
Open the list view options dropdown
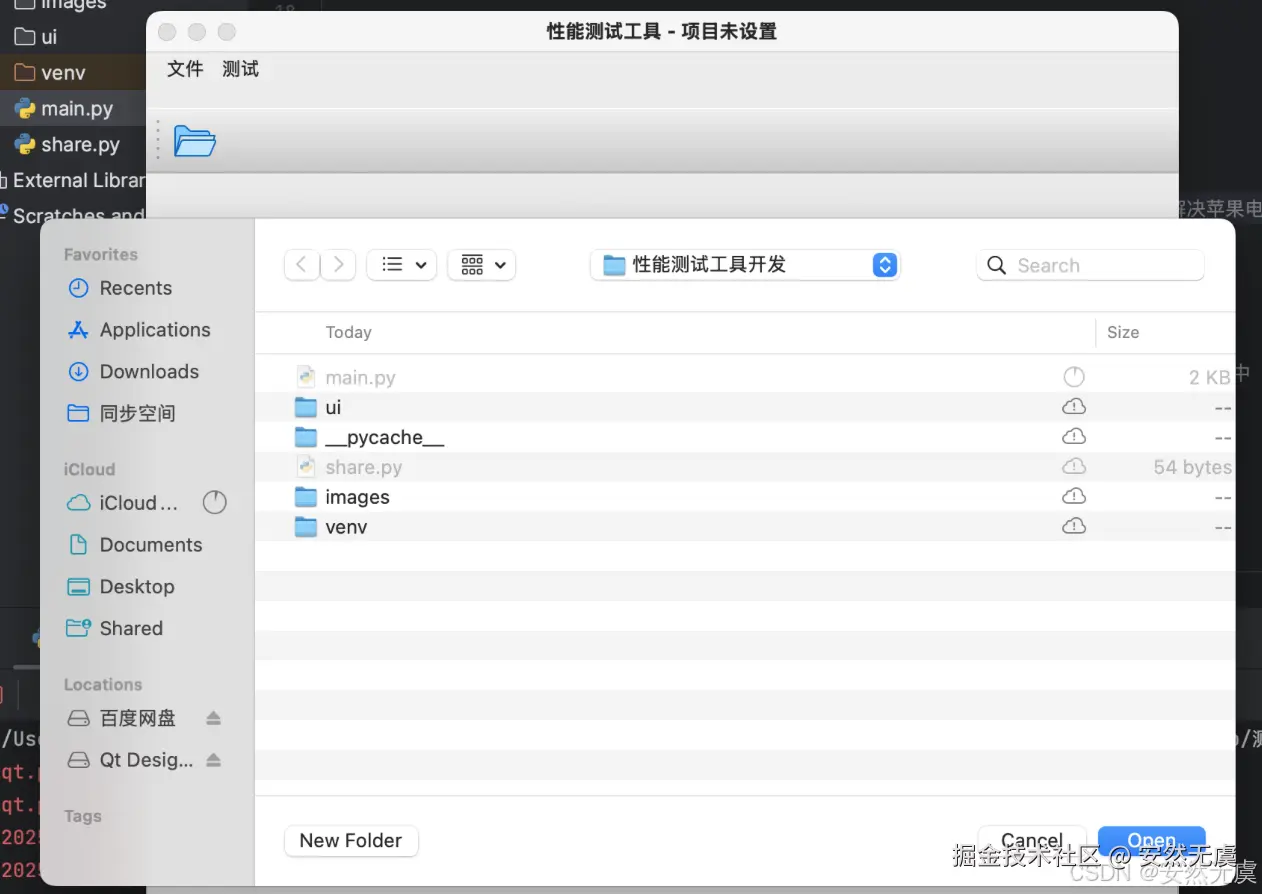[402, 265]
